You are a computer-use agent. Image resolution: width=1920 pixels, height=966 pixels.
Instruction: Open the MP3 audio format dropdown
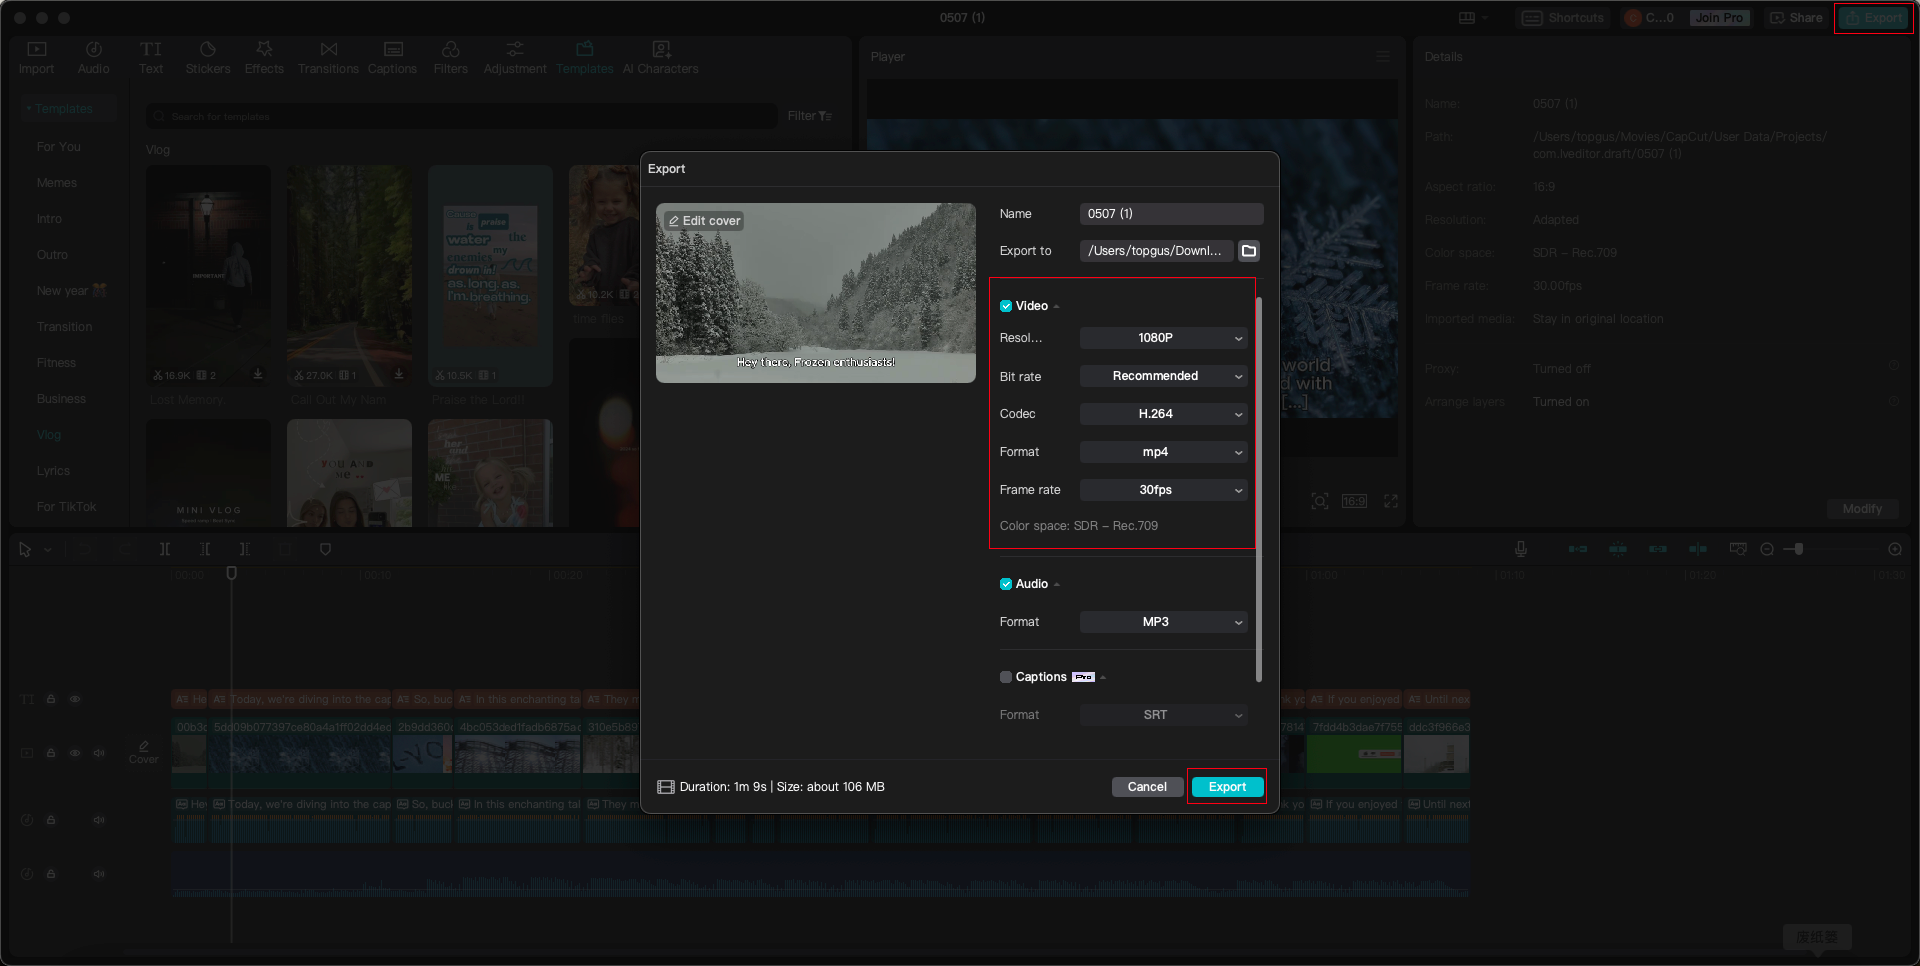(x=1163, y=622)
